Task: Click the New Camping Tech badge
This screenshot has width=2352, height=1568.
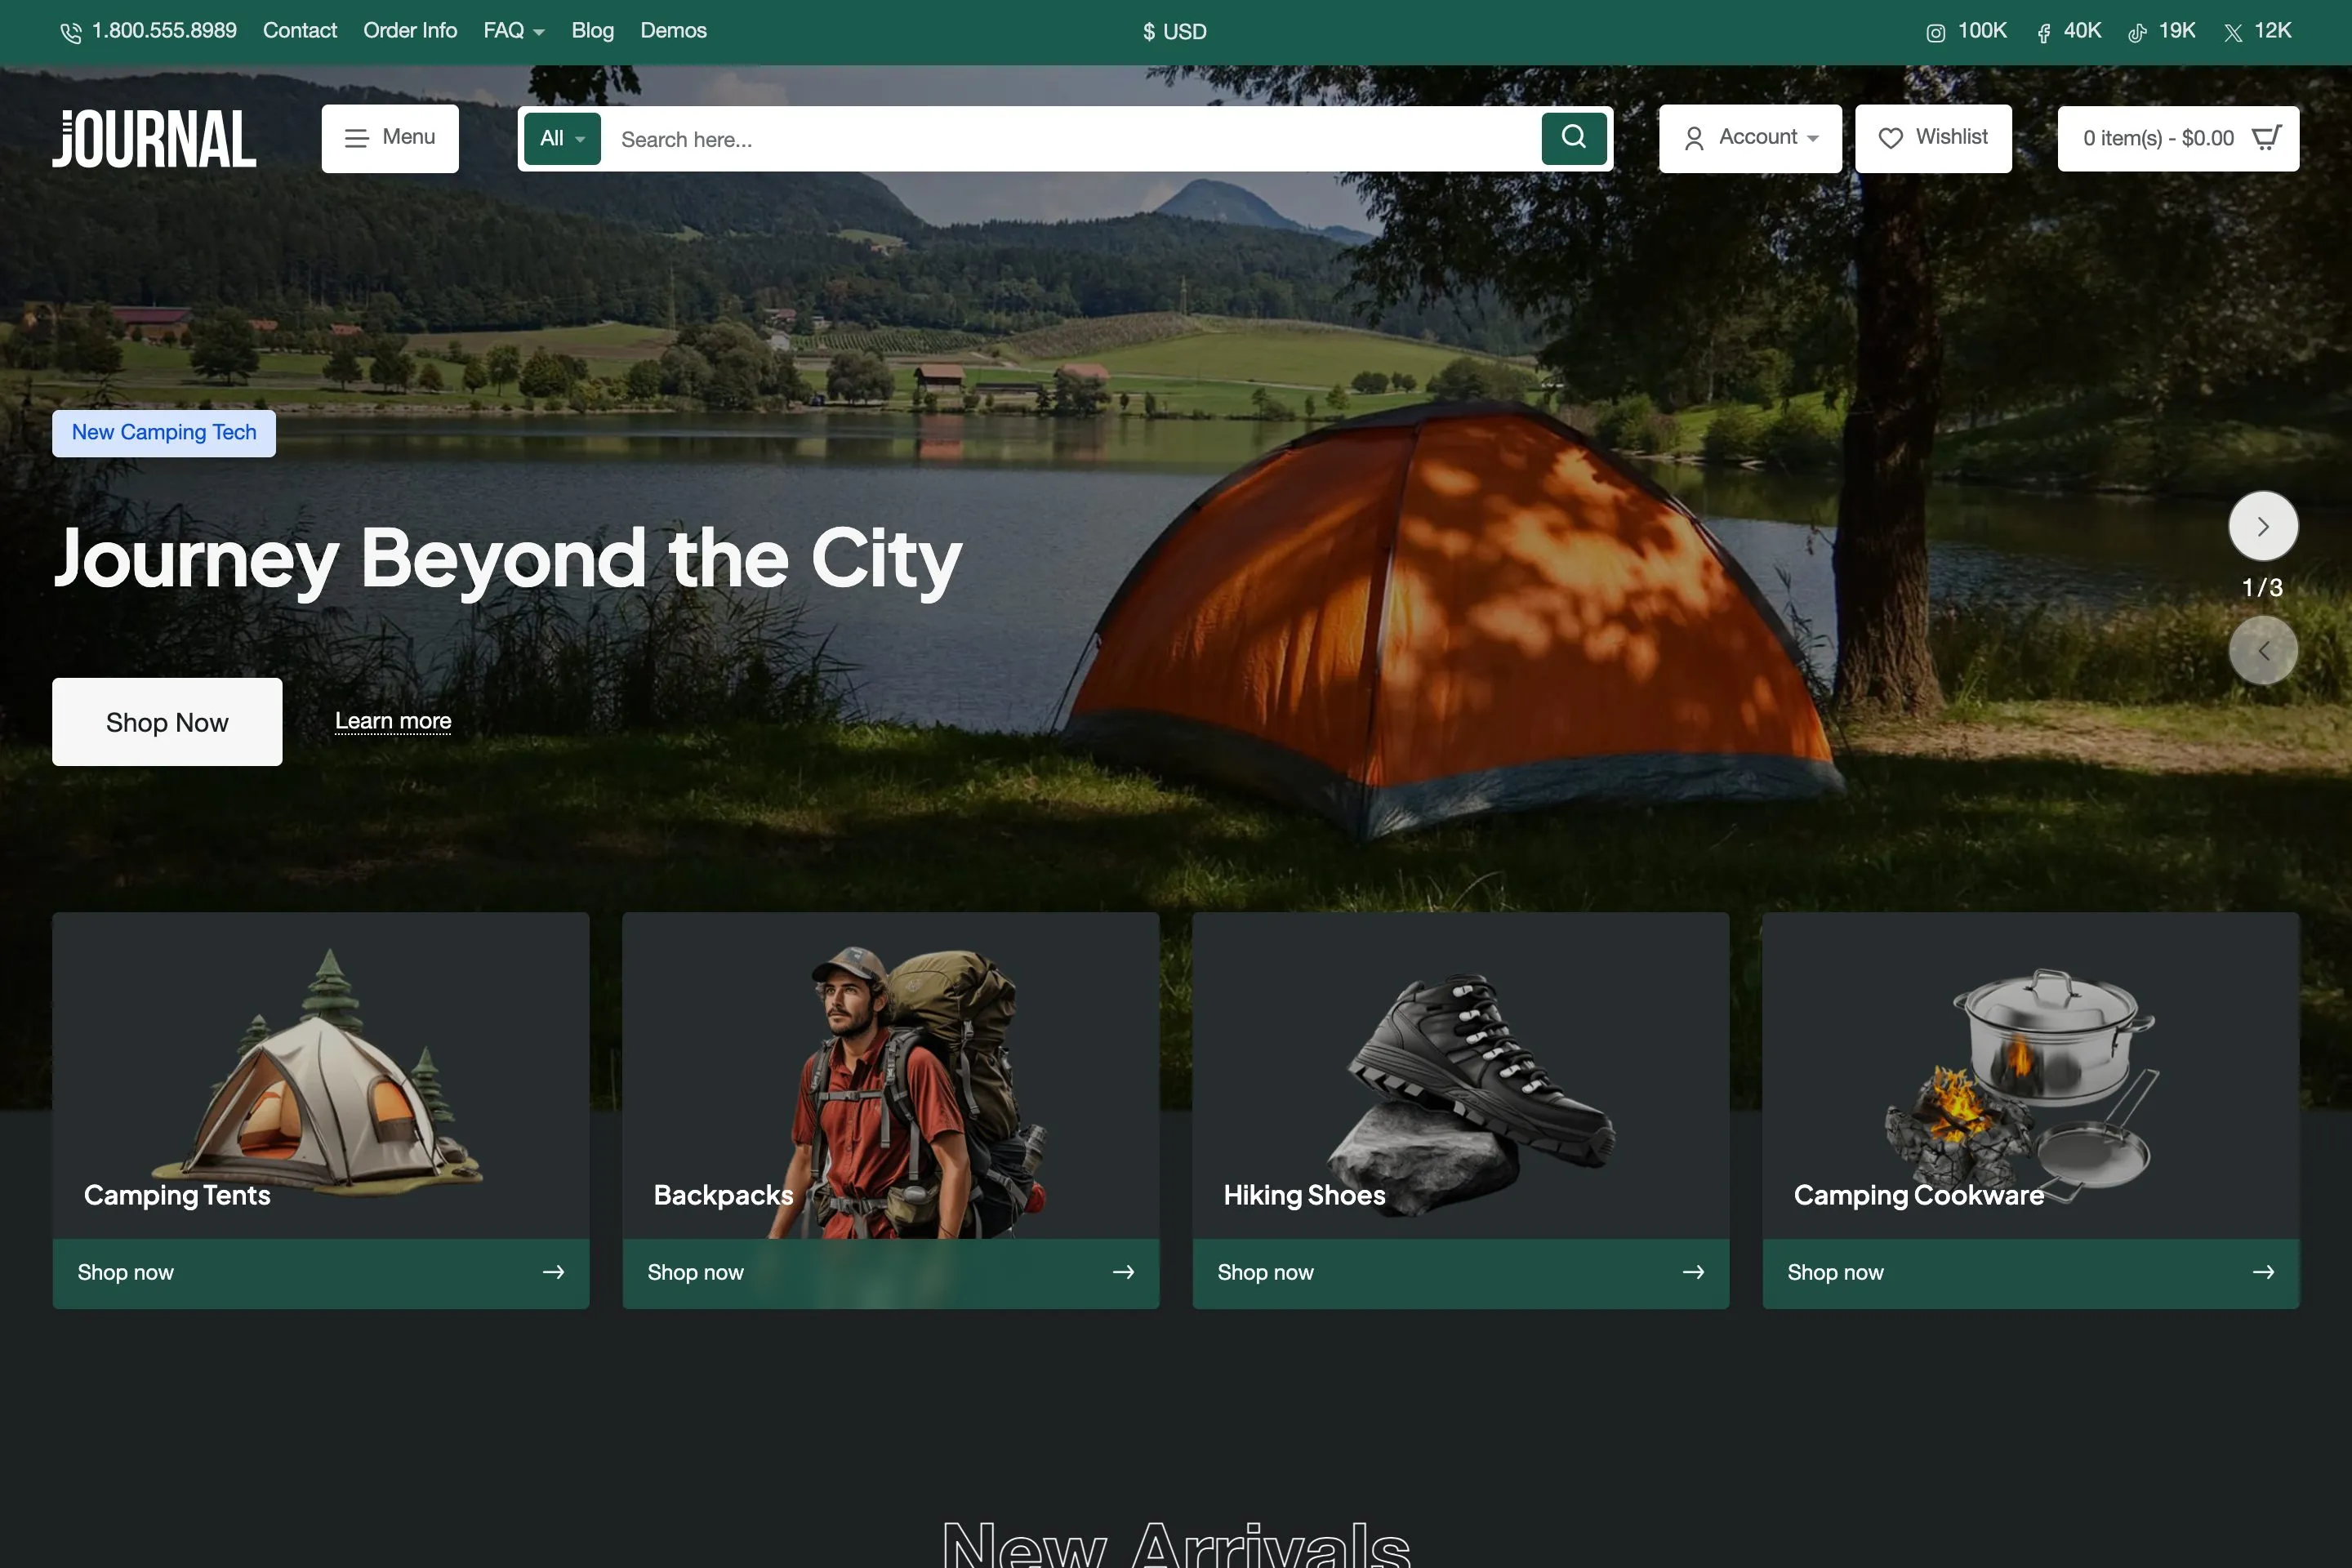Action: tap(164, 433)
